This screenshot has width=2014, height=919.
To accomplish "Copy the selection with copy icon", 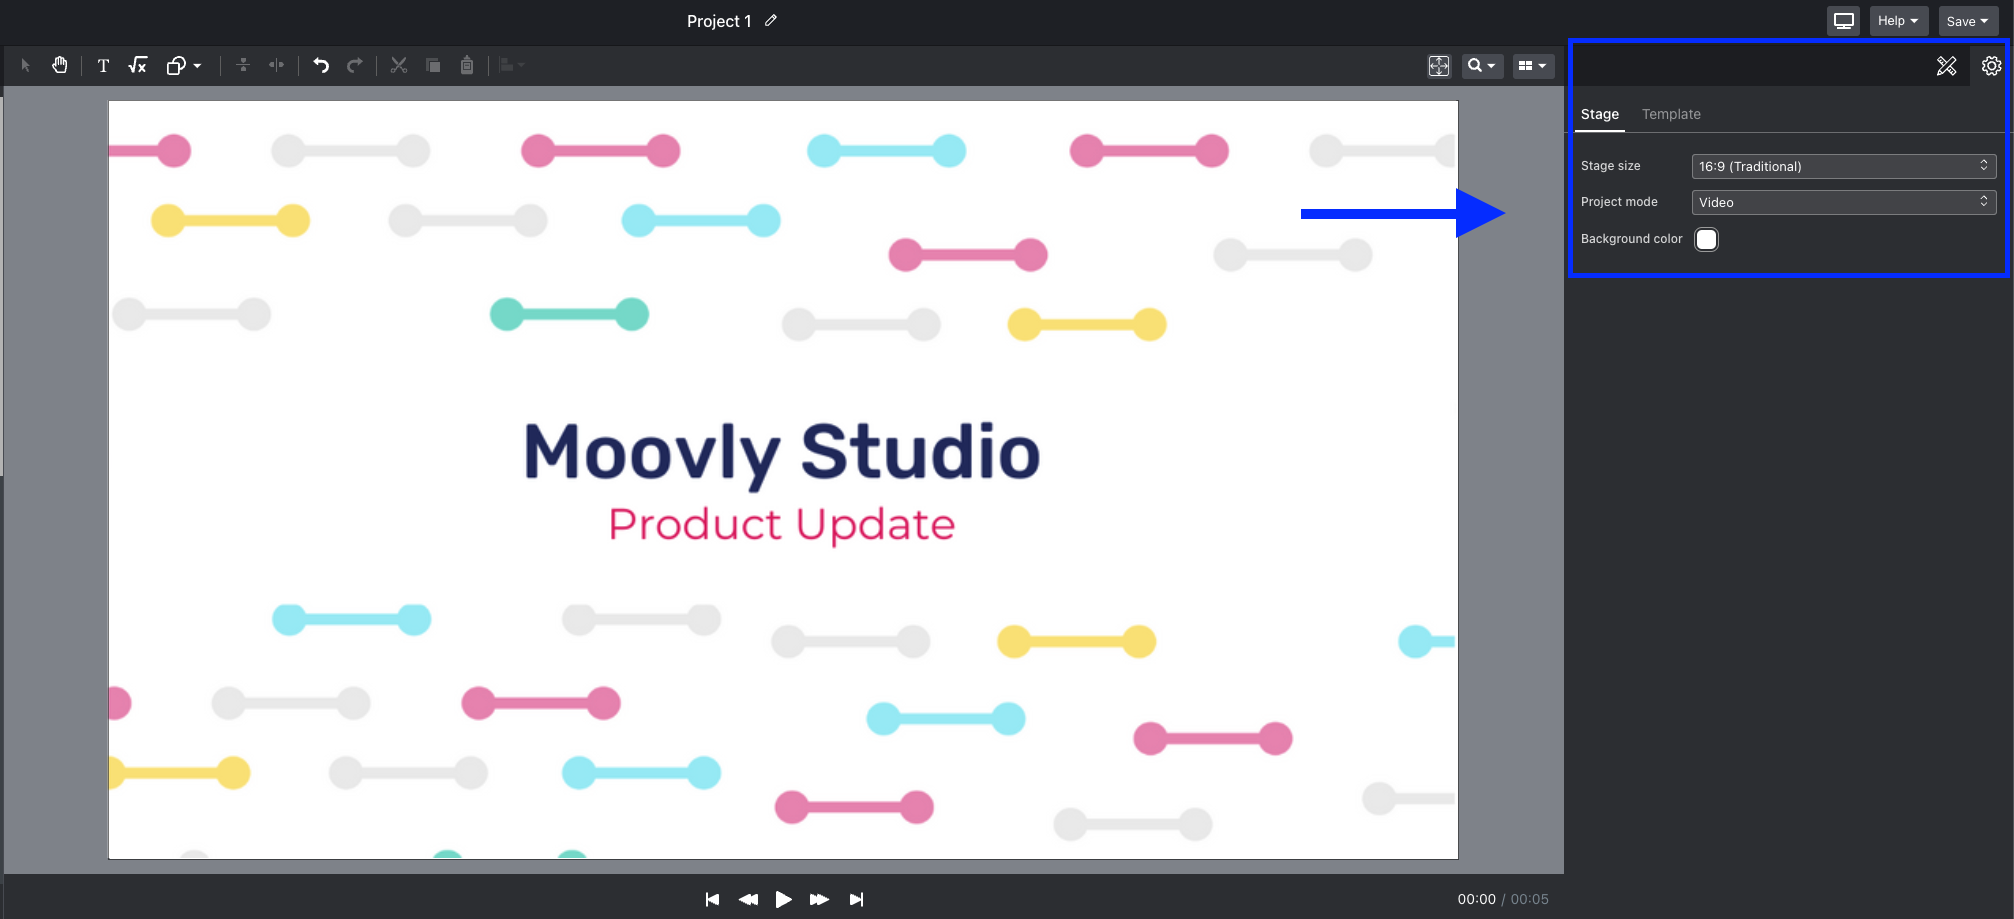I will click(433, 65).
